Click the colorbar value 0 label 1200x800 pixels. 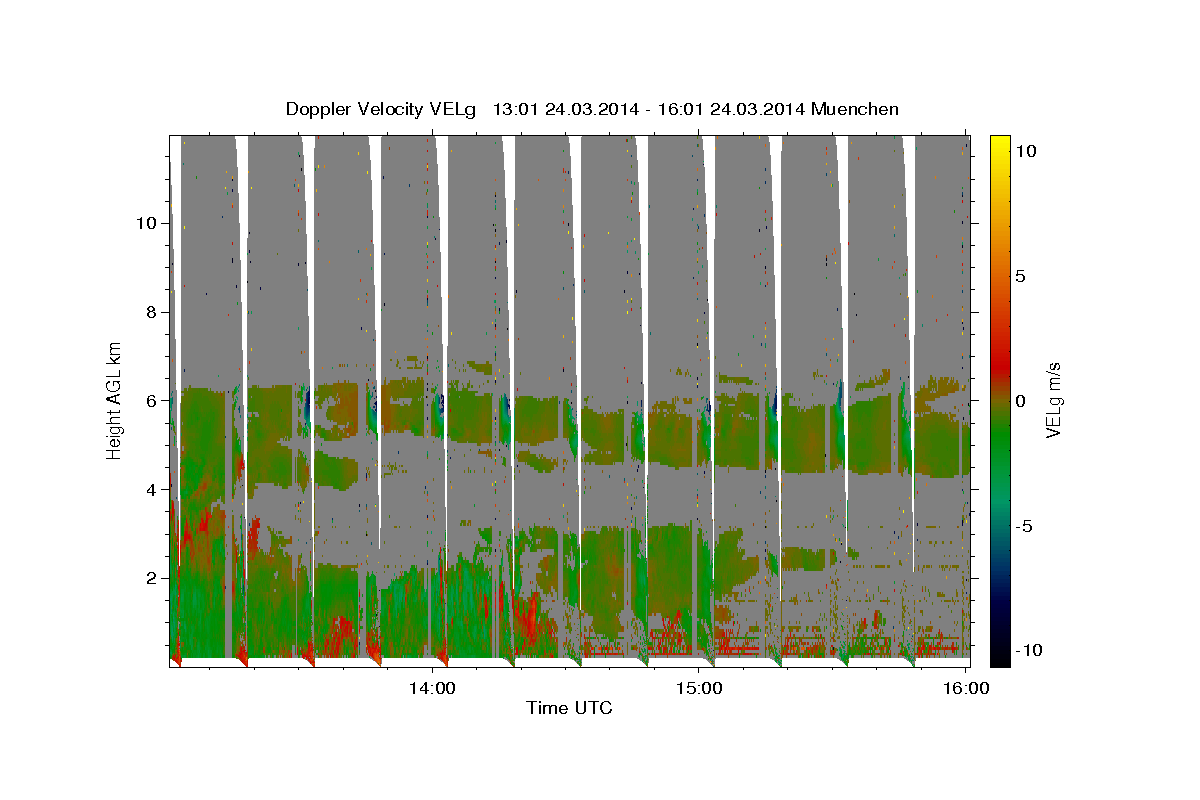1021,400
